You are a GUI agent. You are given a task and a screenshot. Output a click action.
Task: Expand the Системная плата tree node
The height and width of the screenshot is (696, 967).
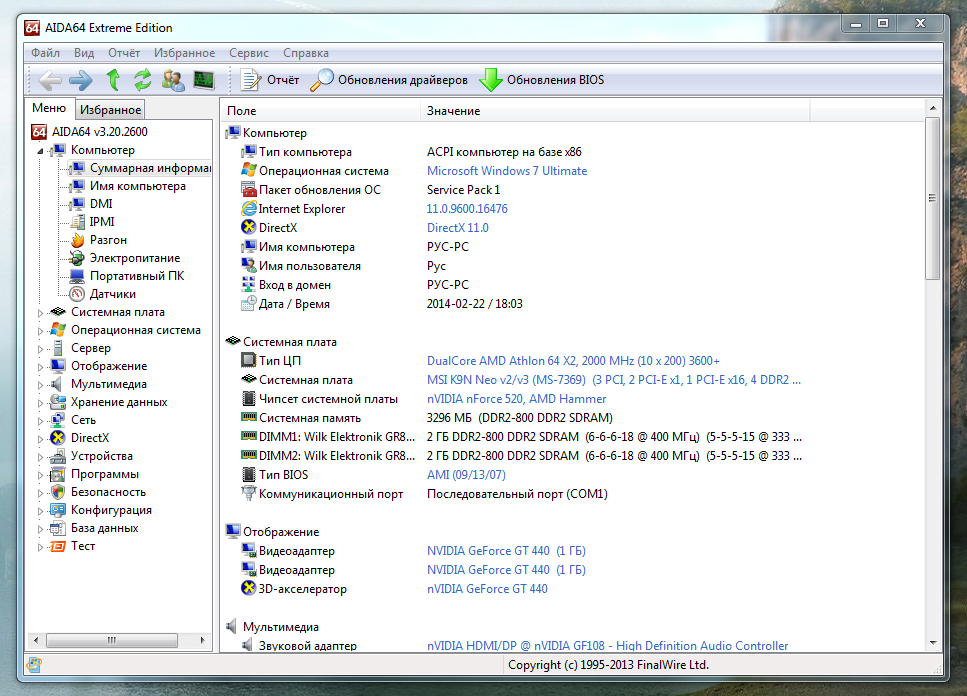pos(41,313)
